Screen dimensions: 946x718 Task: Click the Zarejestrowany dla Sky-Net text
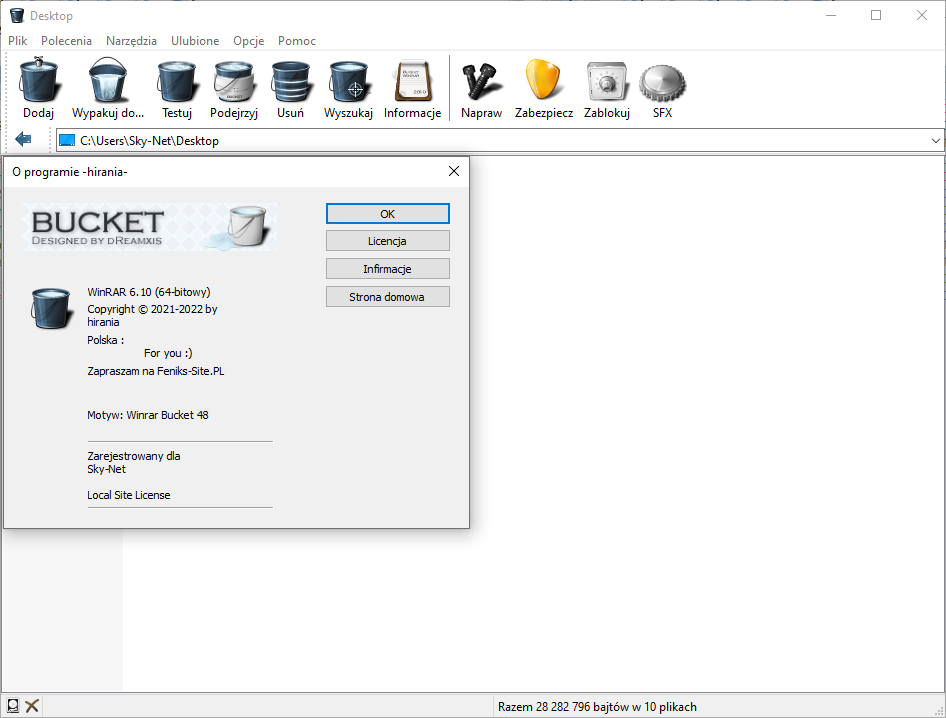point(133,462)
